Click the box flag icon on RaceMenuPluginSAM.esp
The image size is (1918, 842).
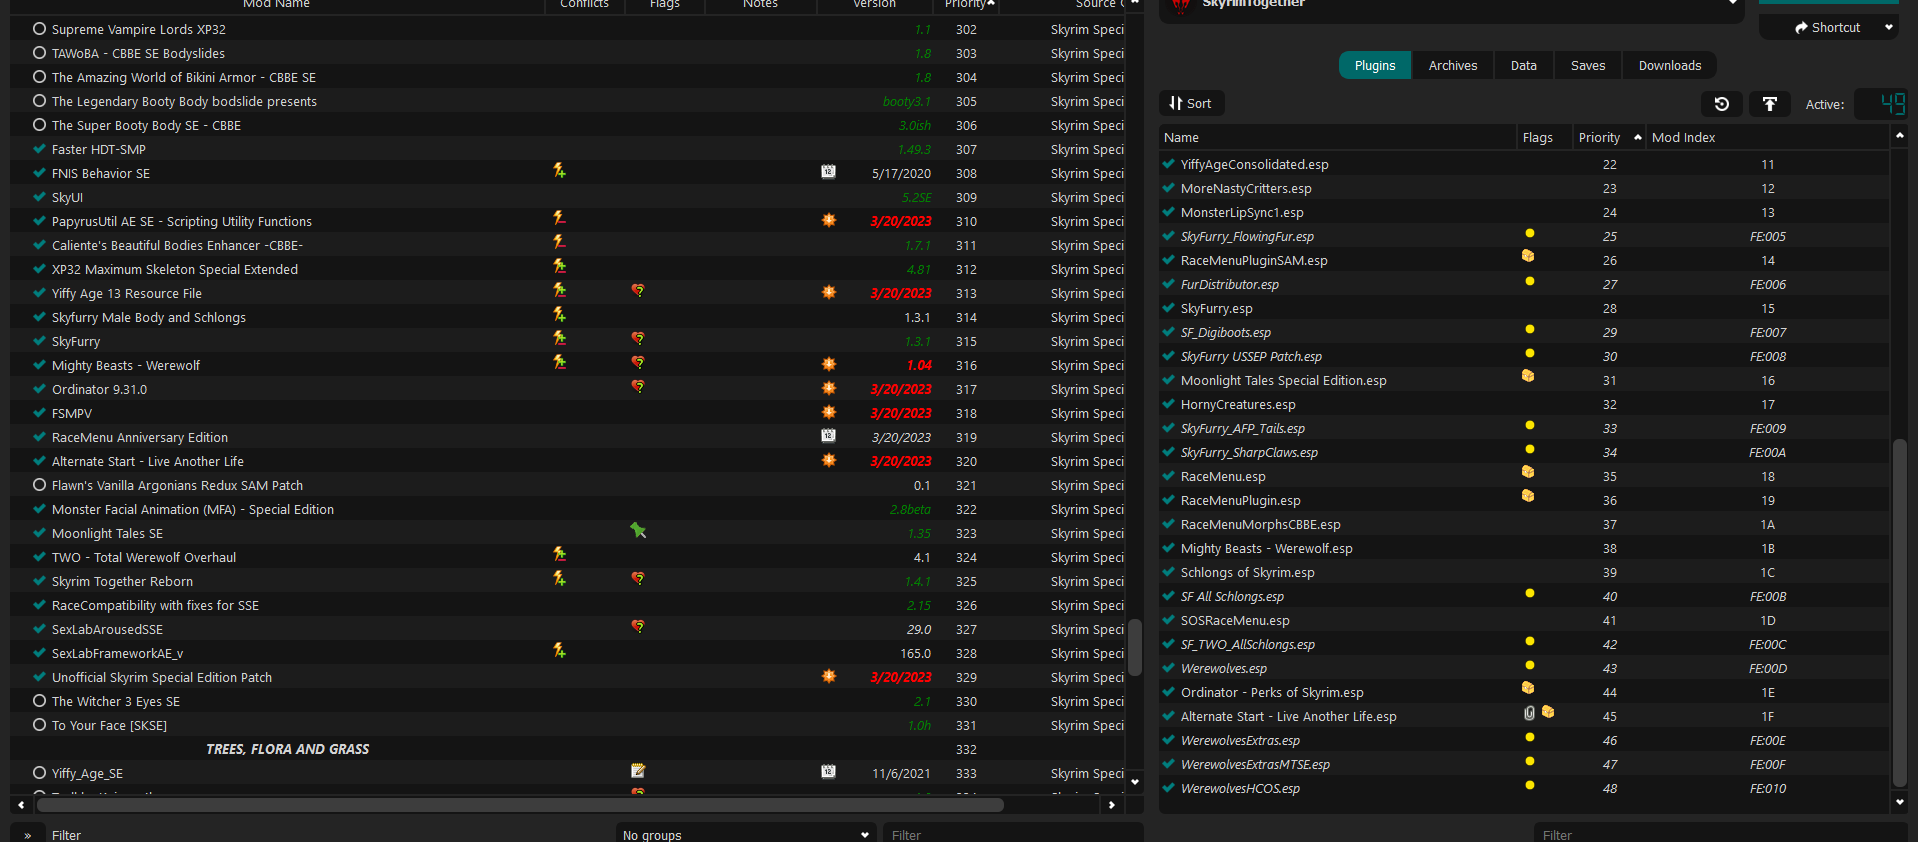point(1528,257)
